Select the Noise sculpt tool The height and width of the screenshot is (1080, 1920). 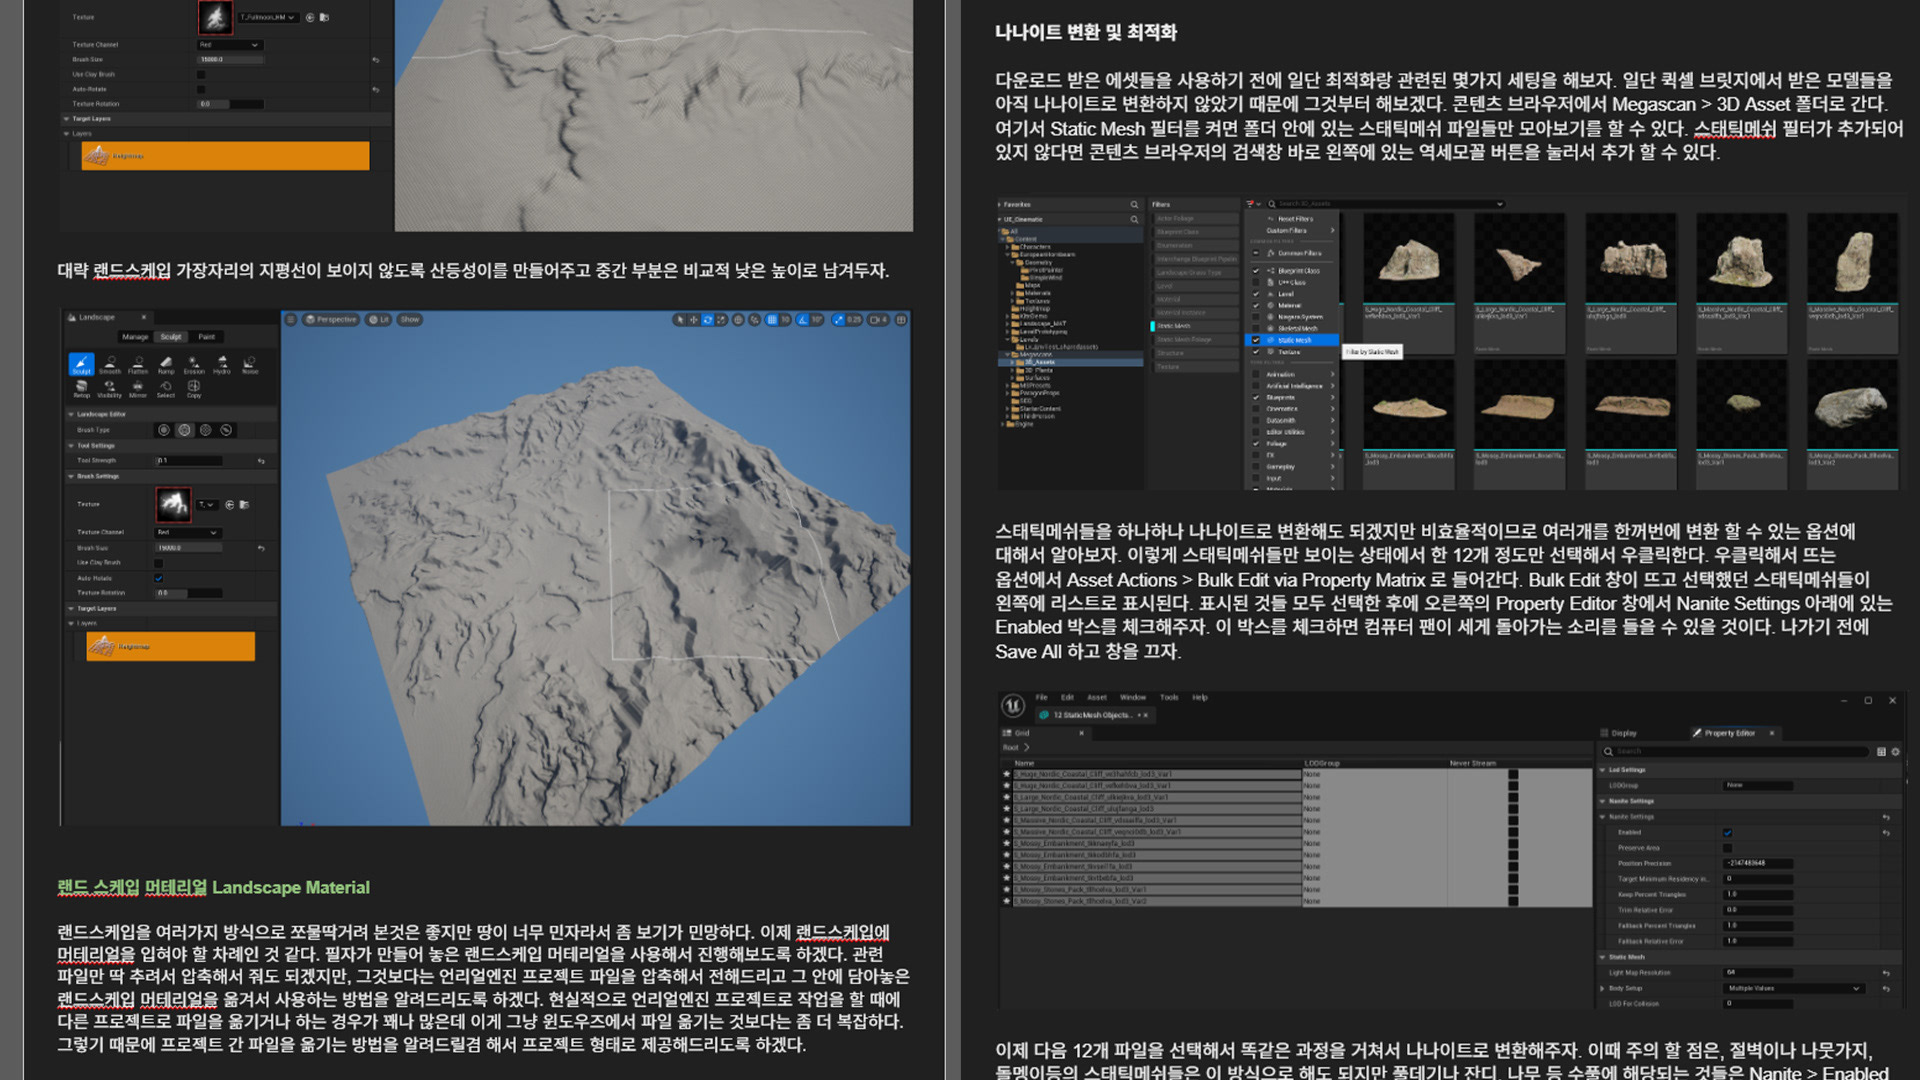[x=250, y=364]
